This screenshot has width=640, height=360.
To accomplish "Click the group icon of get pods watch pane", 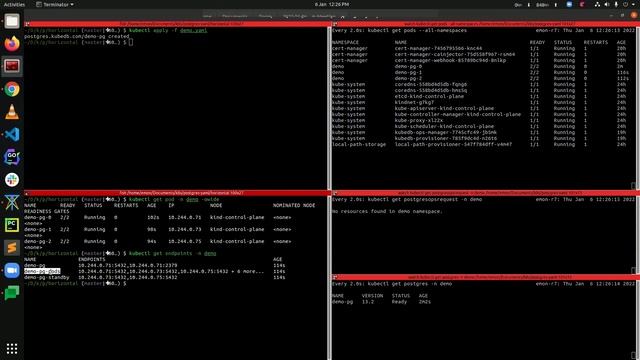I will pyautogui.click(x=335, y=24).
